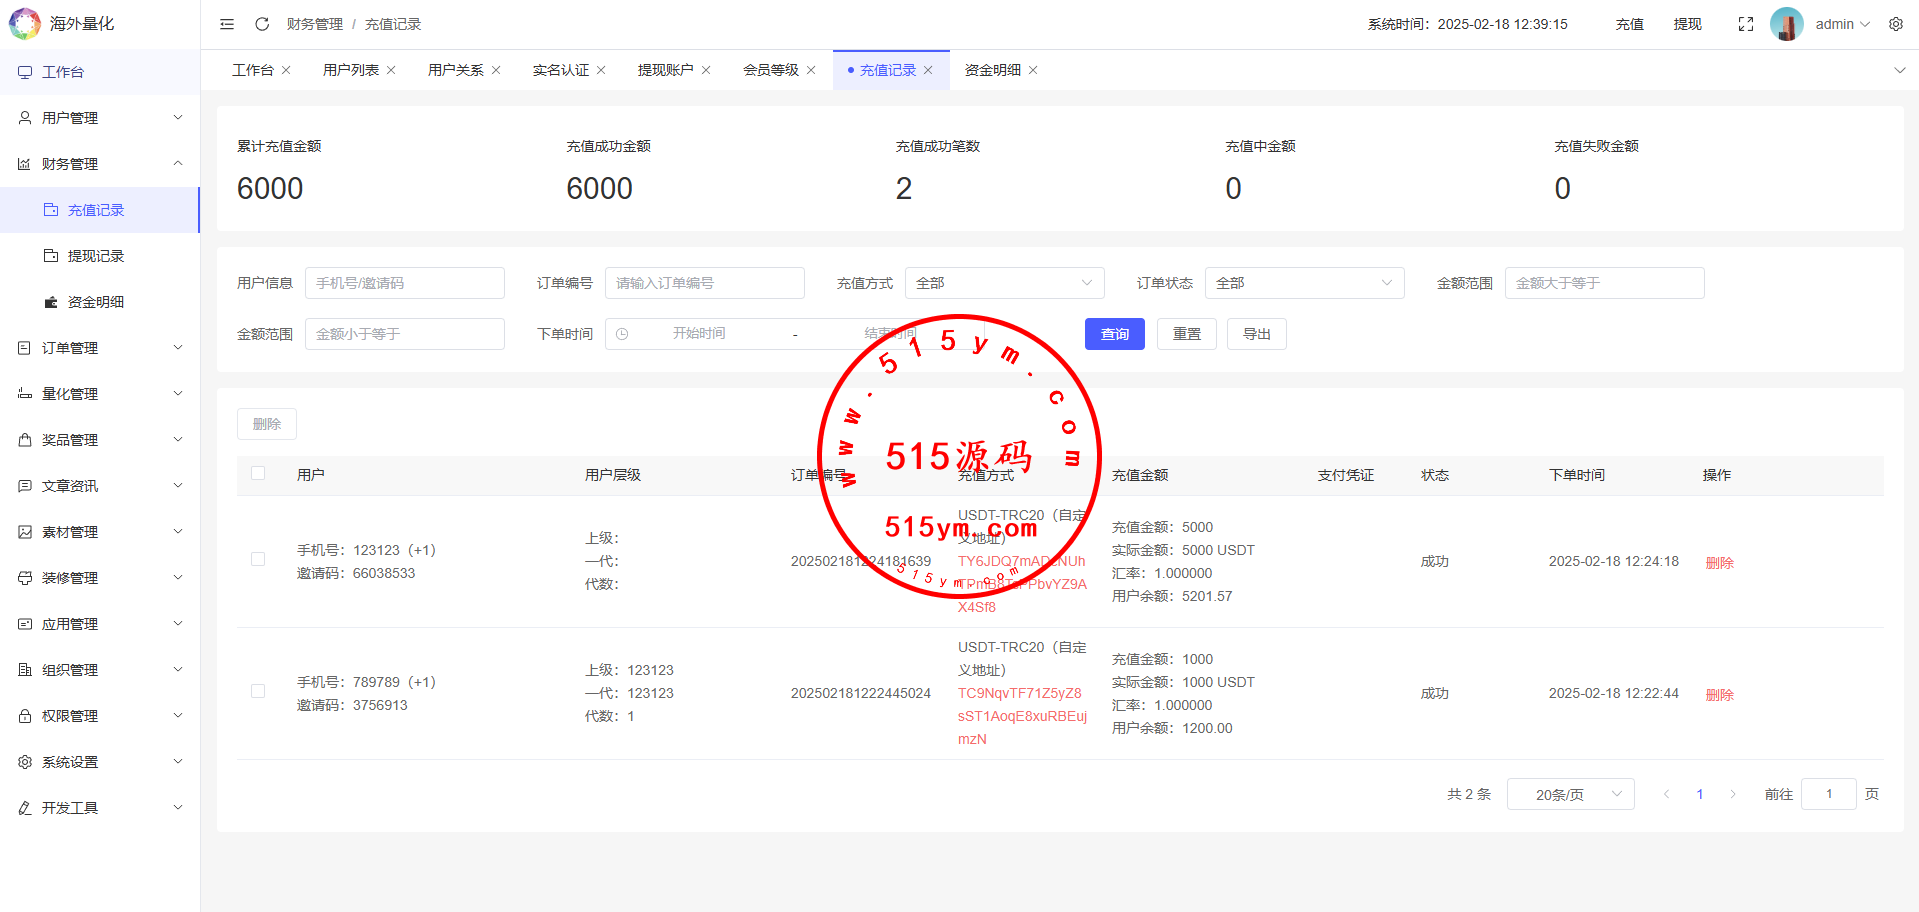Click the clock icon in 下单时间 field
The width and height of the screenshot is (1919, 912).
click(622, 334)
